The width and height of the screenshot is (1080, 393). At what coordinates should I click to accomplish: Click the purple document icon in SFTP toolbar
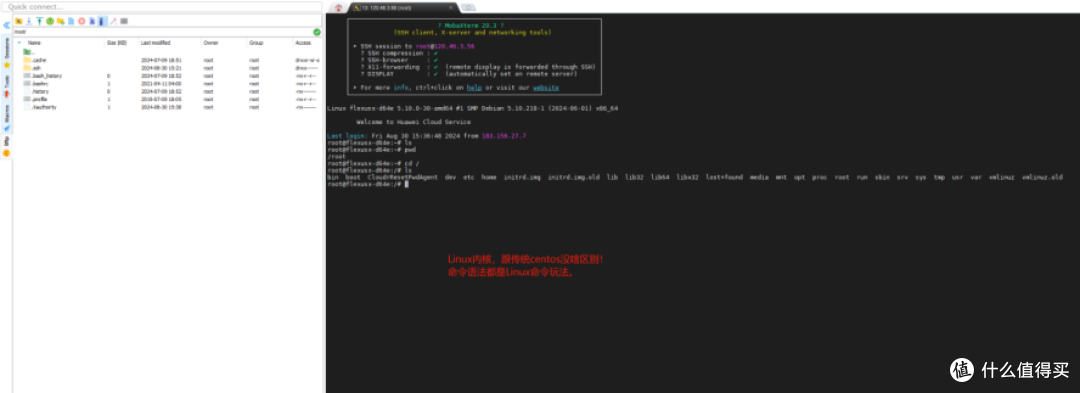[92, 21]
